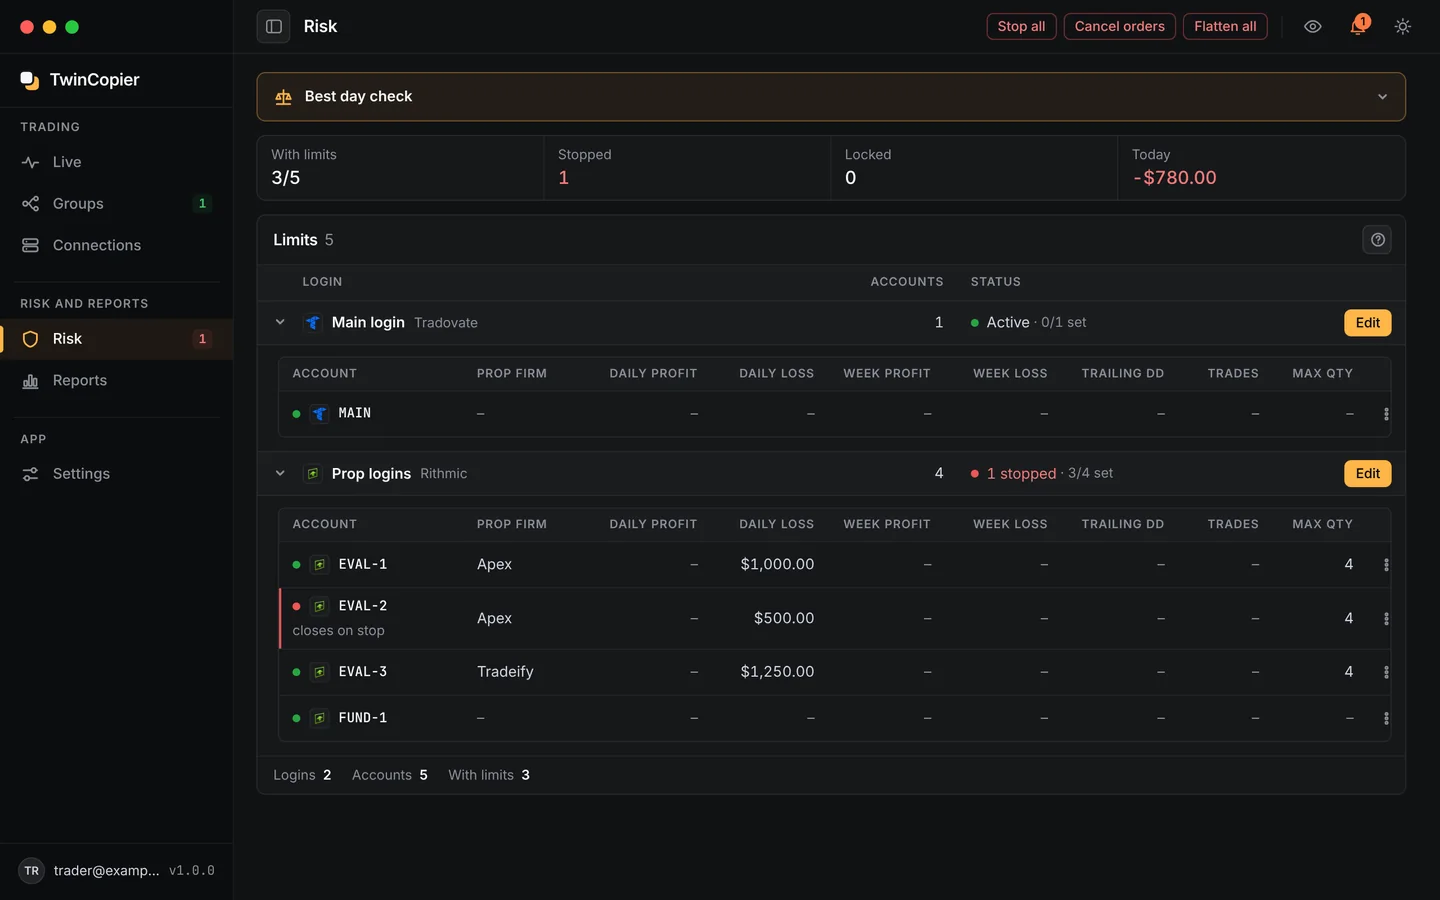This screenshot has width=1440, height=900.
Task: Click the Flatten all button
Action: [1225, 27]
